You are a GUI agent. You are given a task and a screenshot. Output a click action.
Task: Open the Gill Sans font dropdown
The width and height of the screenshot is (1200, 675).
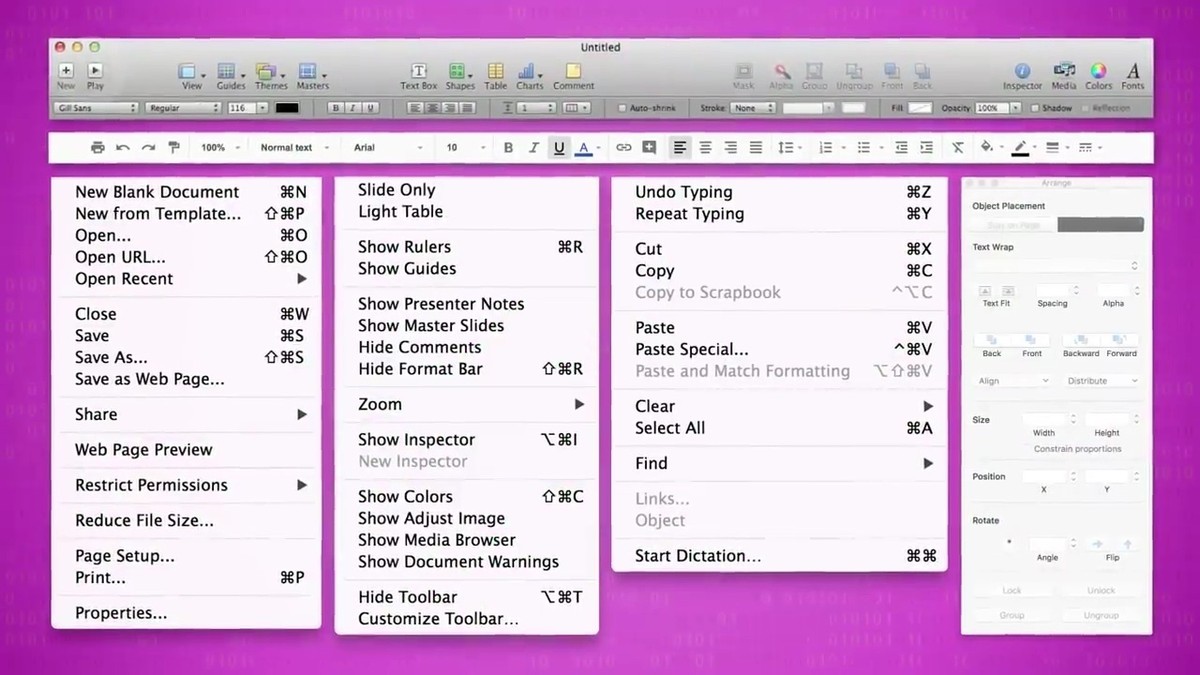point(96,108)
